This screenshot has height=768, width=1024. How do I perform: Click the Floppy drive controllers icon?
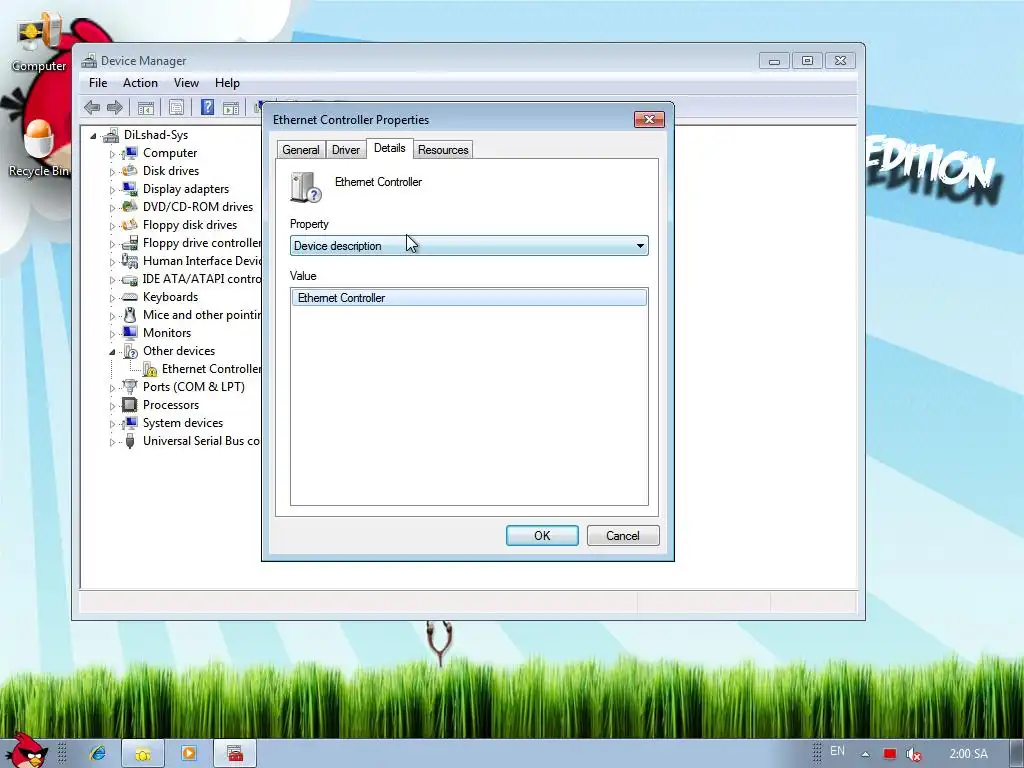tap(130, 243)
